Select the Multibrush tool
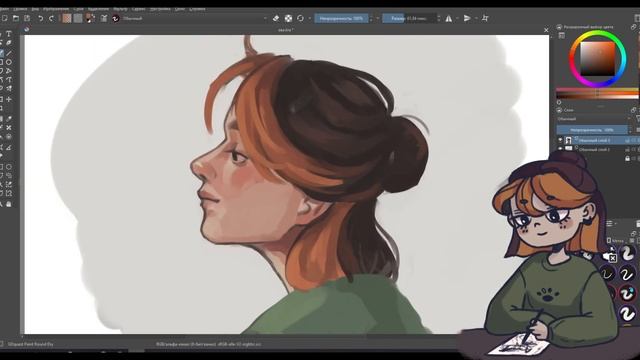This screenshot has width=640, height=360. click(x=9, y=89)
